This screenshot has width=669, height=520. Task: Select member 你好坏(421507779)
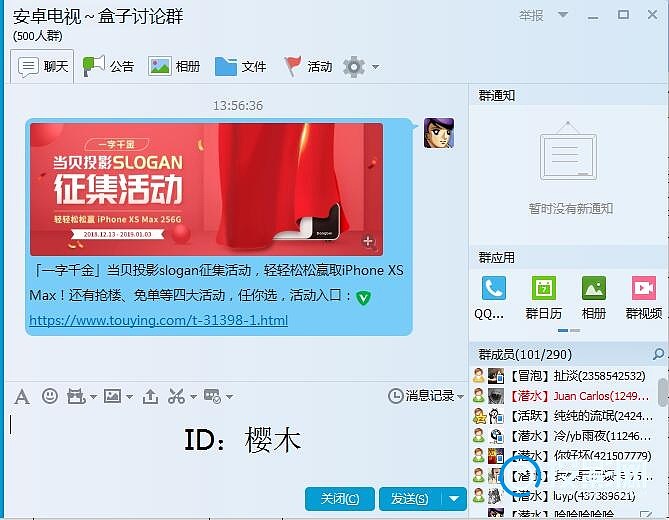[565, 456]
